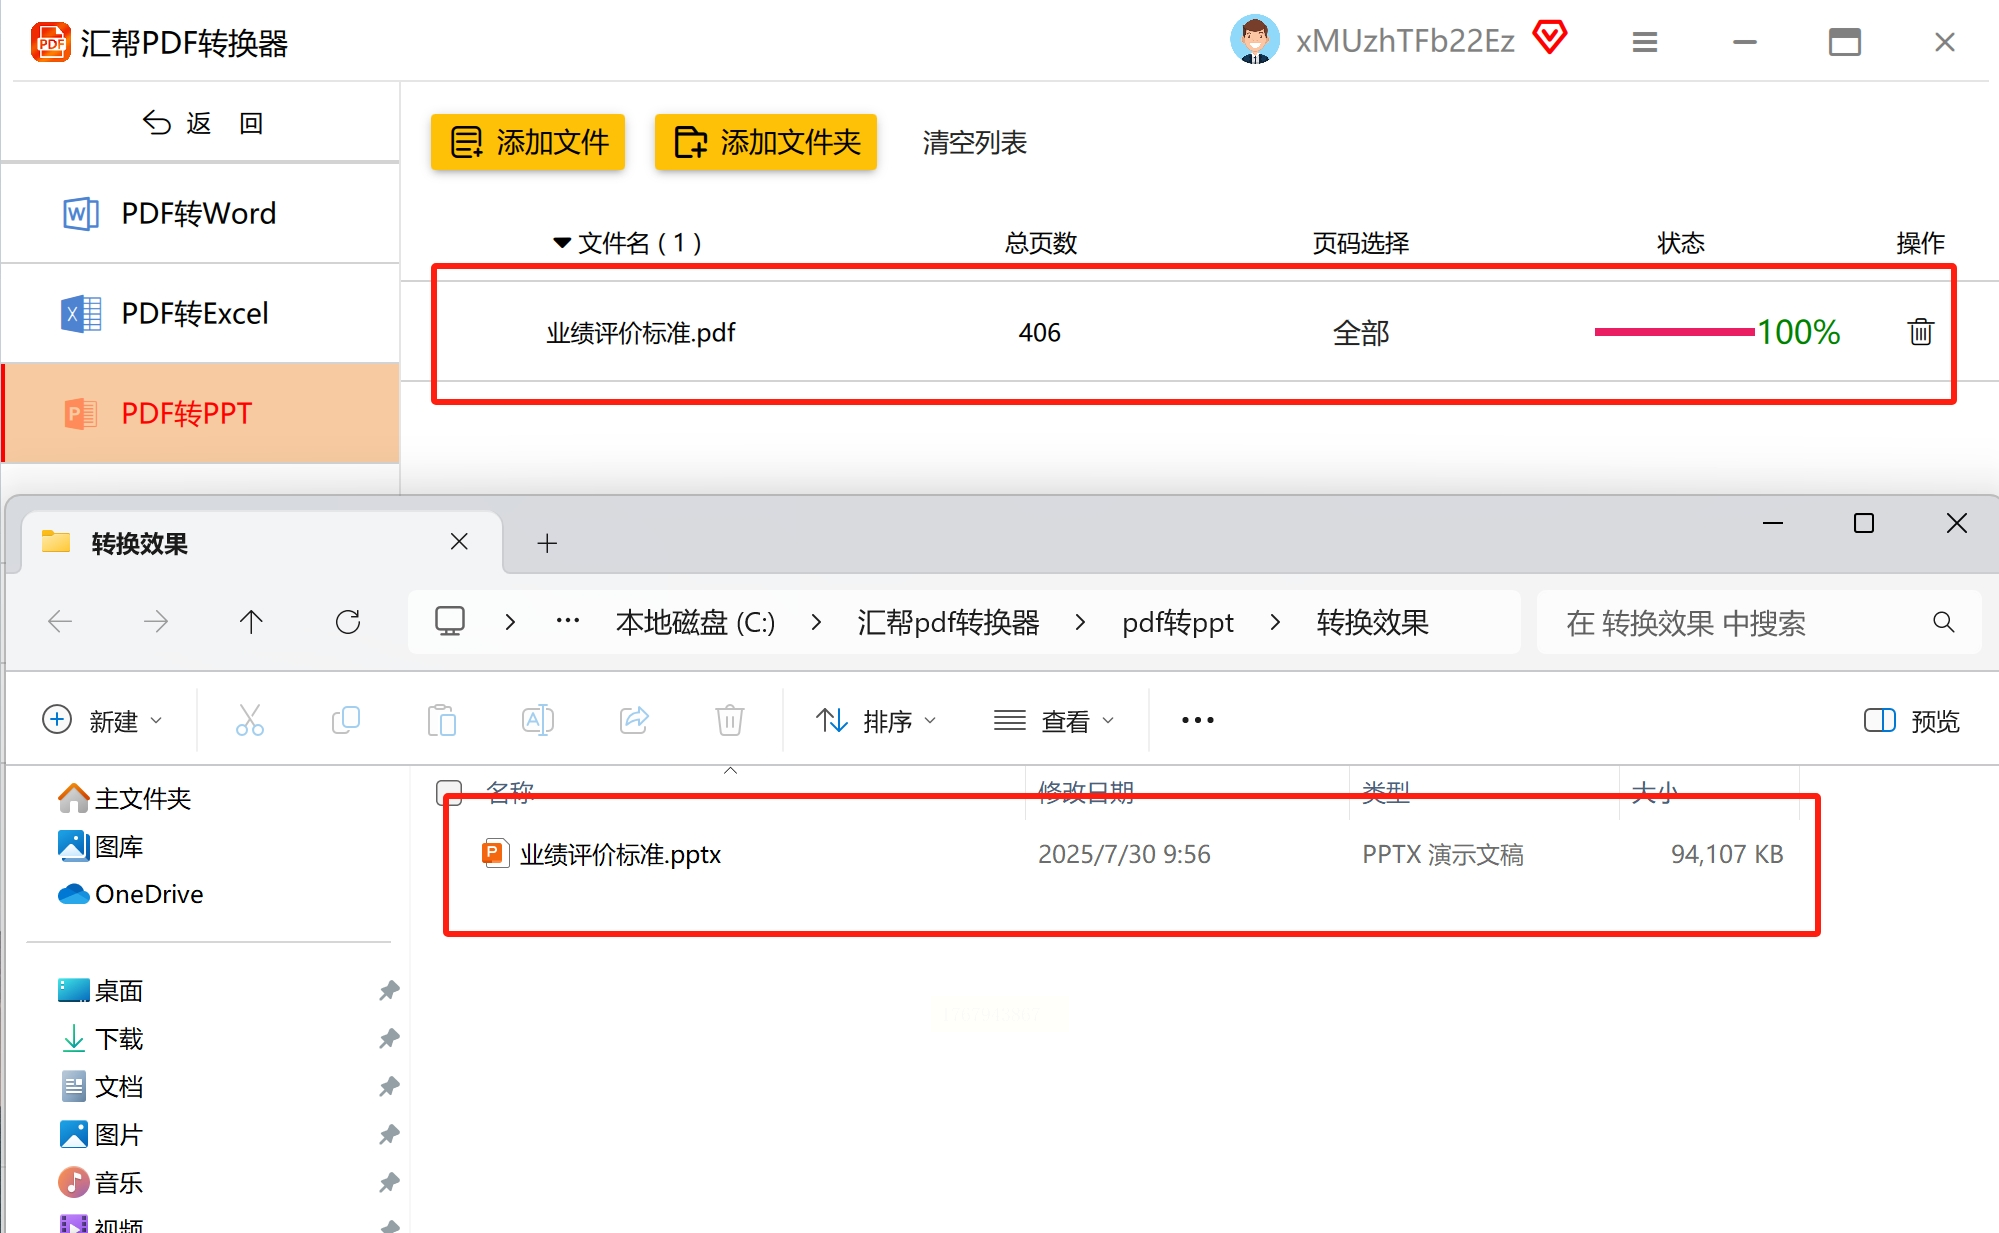Select PDF转Excel in the sidebar
The width and height of the screenshot is (1999, 1233).
click(x=194, y=313)
